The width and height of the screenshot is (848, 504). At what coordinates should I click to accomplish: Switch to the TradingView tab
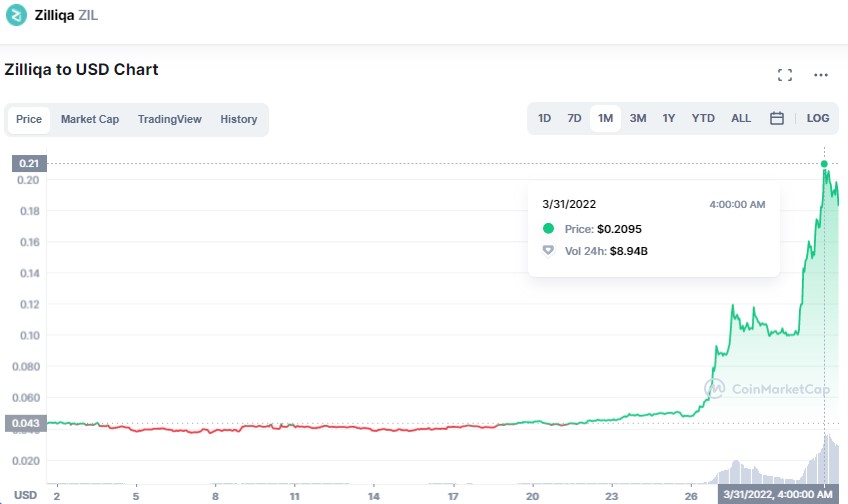tap(170, 120)
